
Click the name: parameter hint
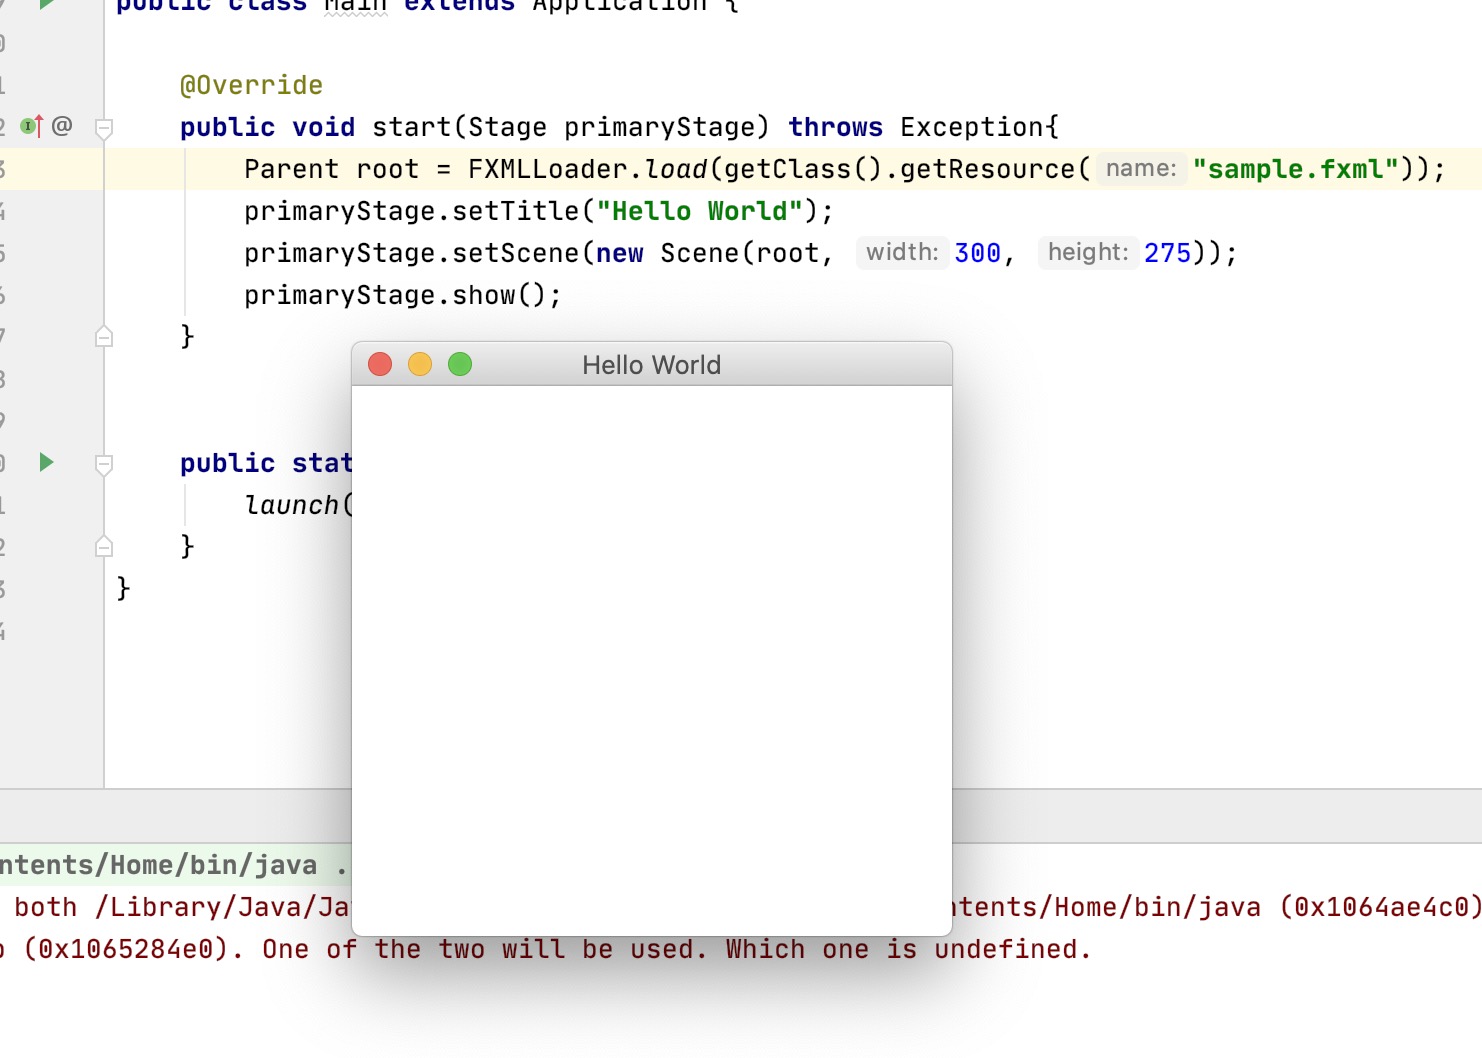coord(1141,168)
